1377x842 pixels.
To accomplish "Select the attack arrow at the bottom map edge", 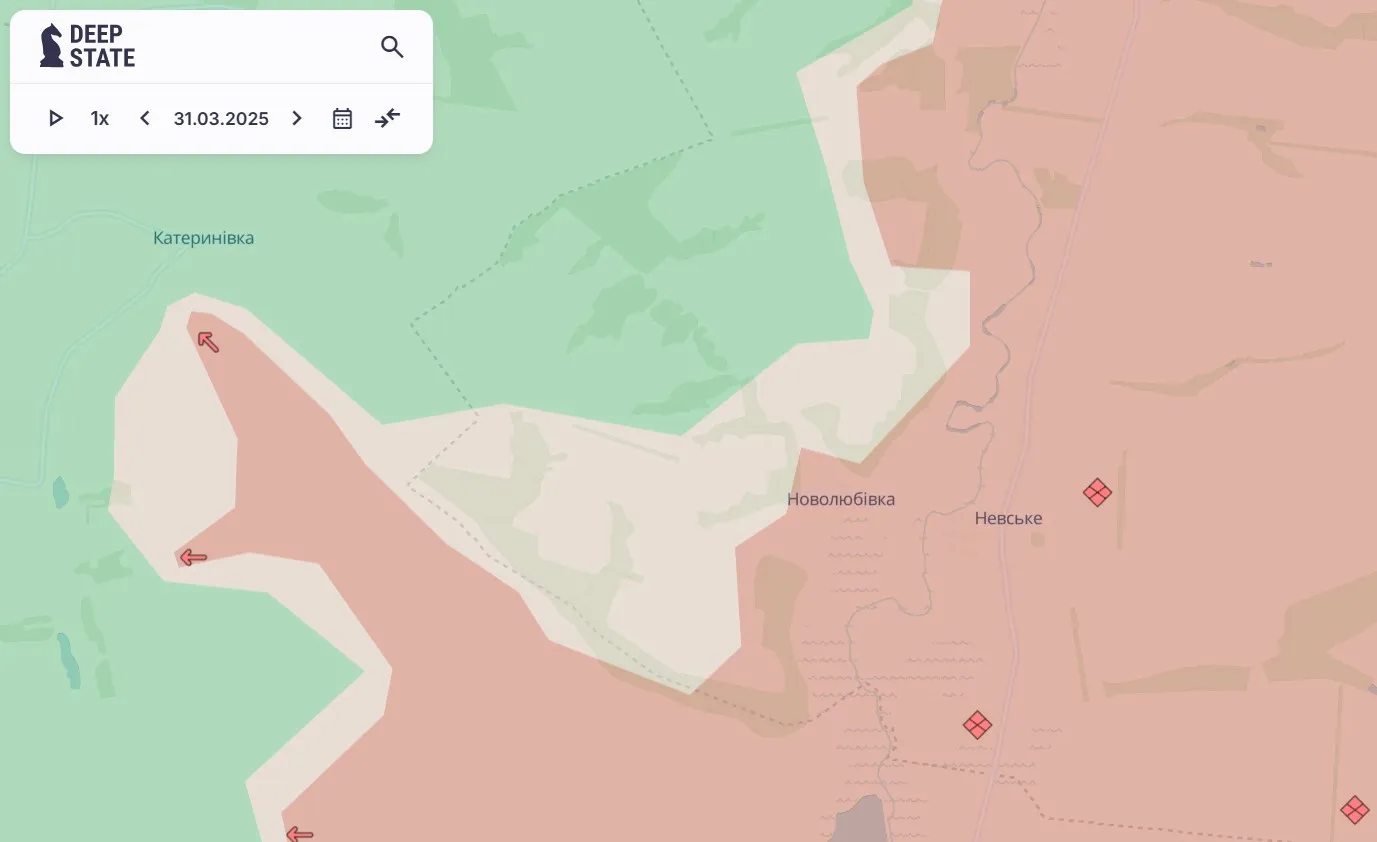I will [299, 833].
